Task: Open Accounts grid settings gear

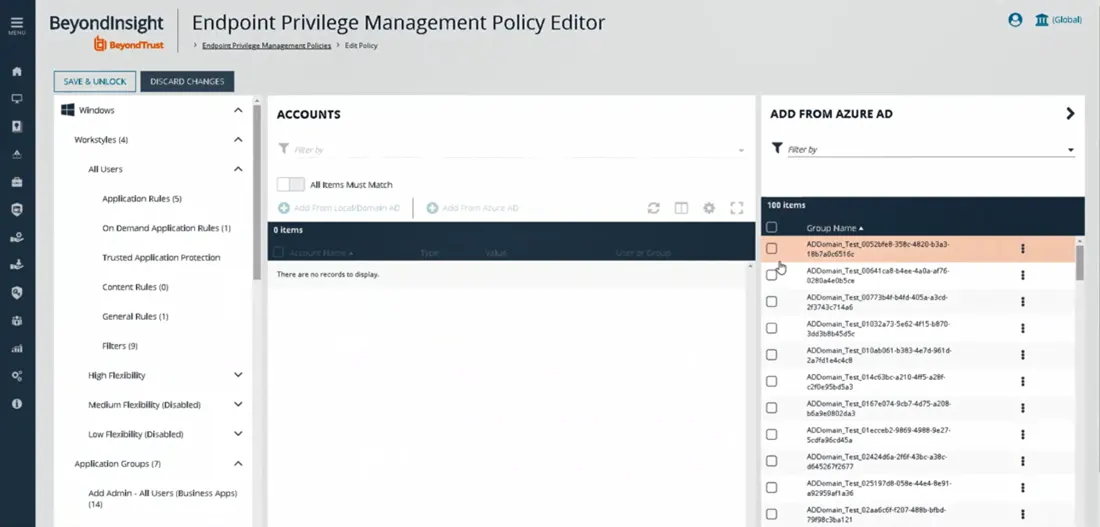Action: click(x=709, y=208)
